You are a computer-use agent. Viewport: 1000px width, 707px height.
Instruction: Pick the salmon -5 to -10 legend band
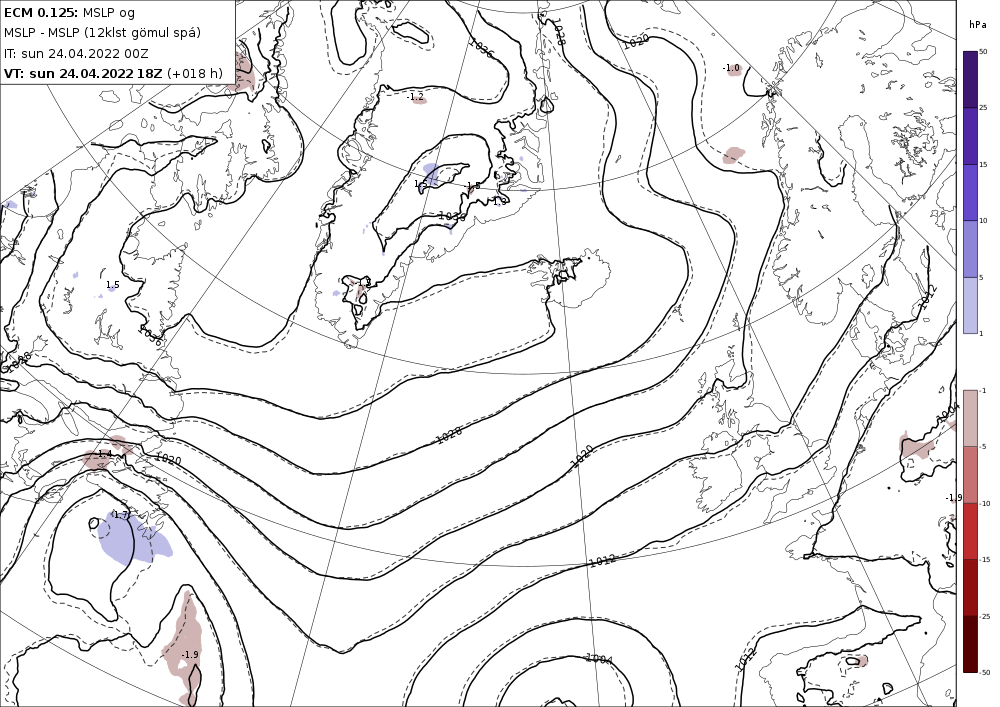pos(970,474)
